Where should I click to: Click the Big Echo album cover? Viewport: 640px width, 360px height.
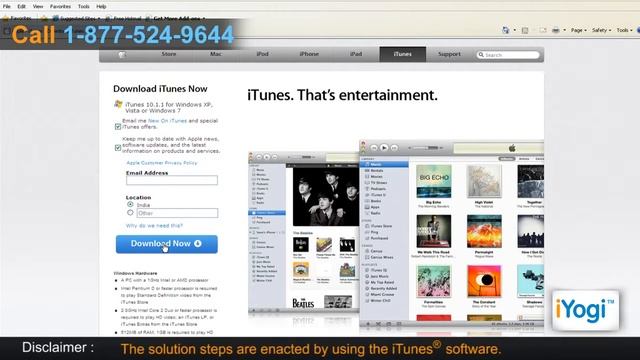click(x=433, y=182)
